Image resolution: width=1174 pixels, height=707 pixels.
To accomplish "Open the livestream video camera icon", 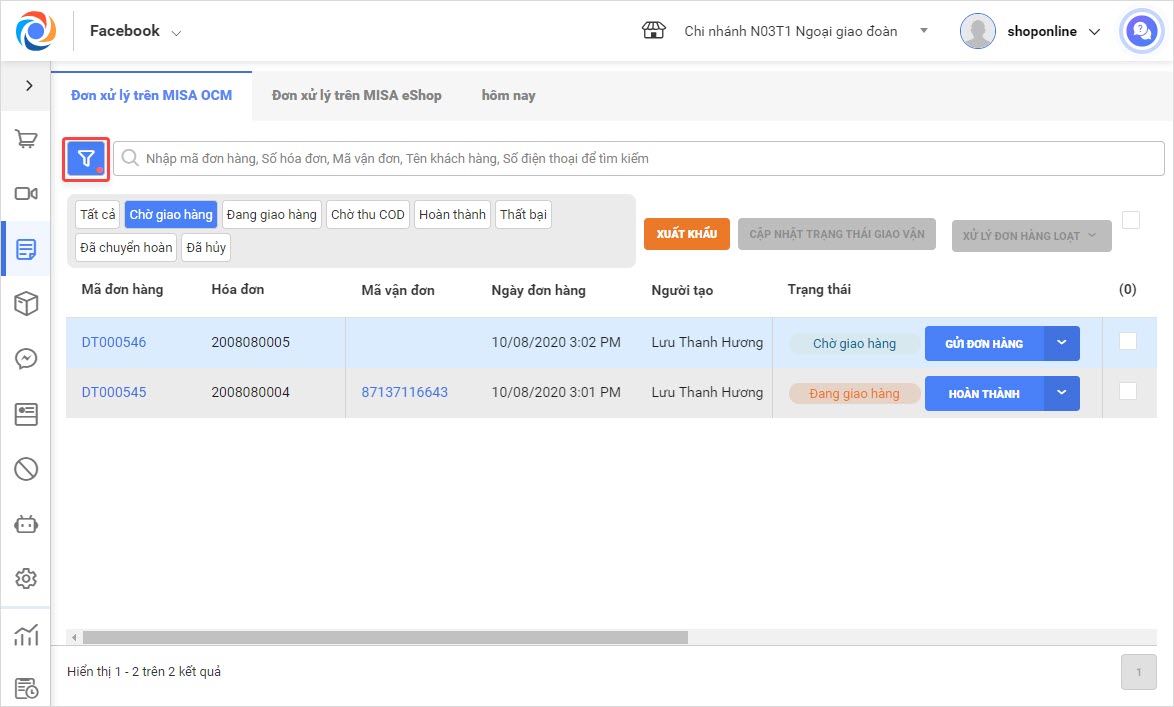I will [26, 194].
